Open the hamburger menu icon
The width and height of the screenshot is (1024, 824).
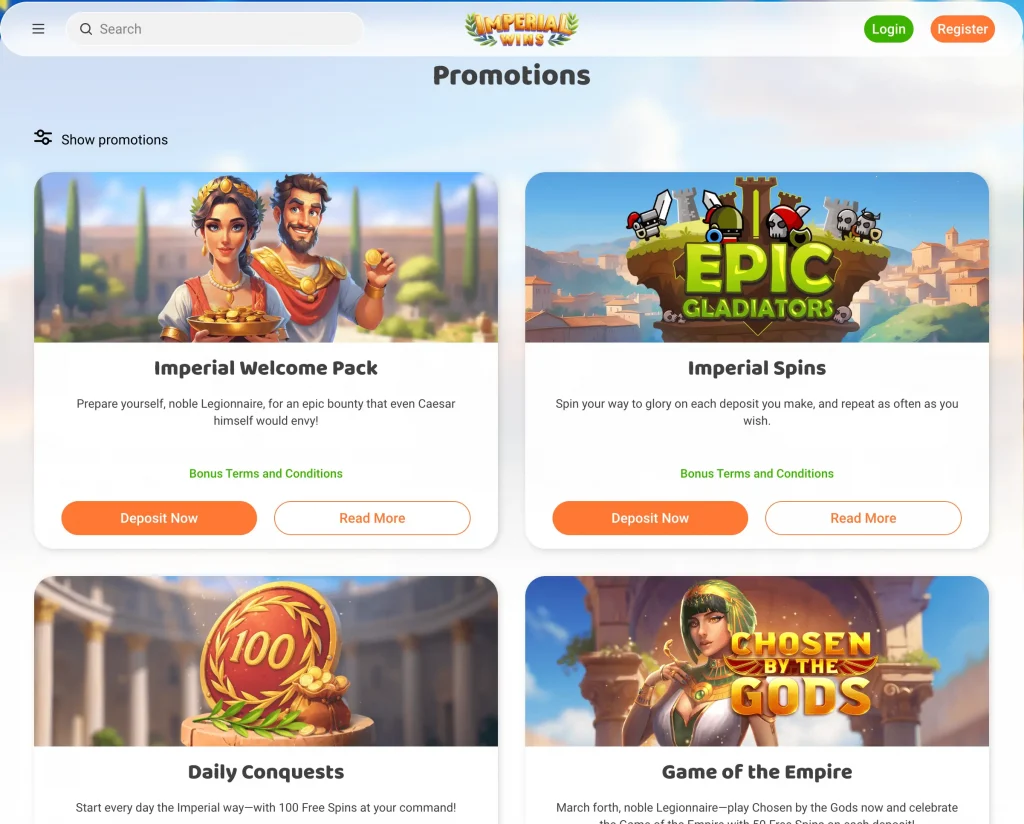coord(39,29)
